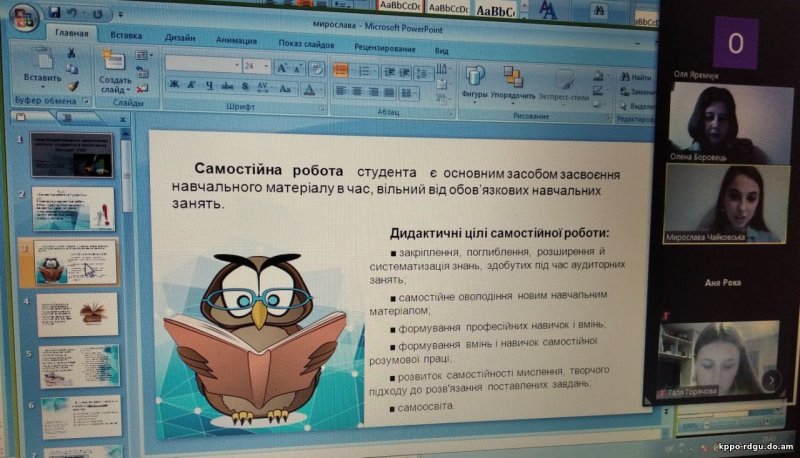Click the Increase list level indent icon

pyautogui.click(x=404, y=72)
